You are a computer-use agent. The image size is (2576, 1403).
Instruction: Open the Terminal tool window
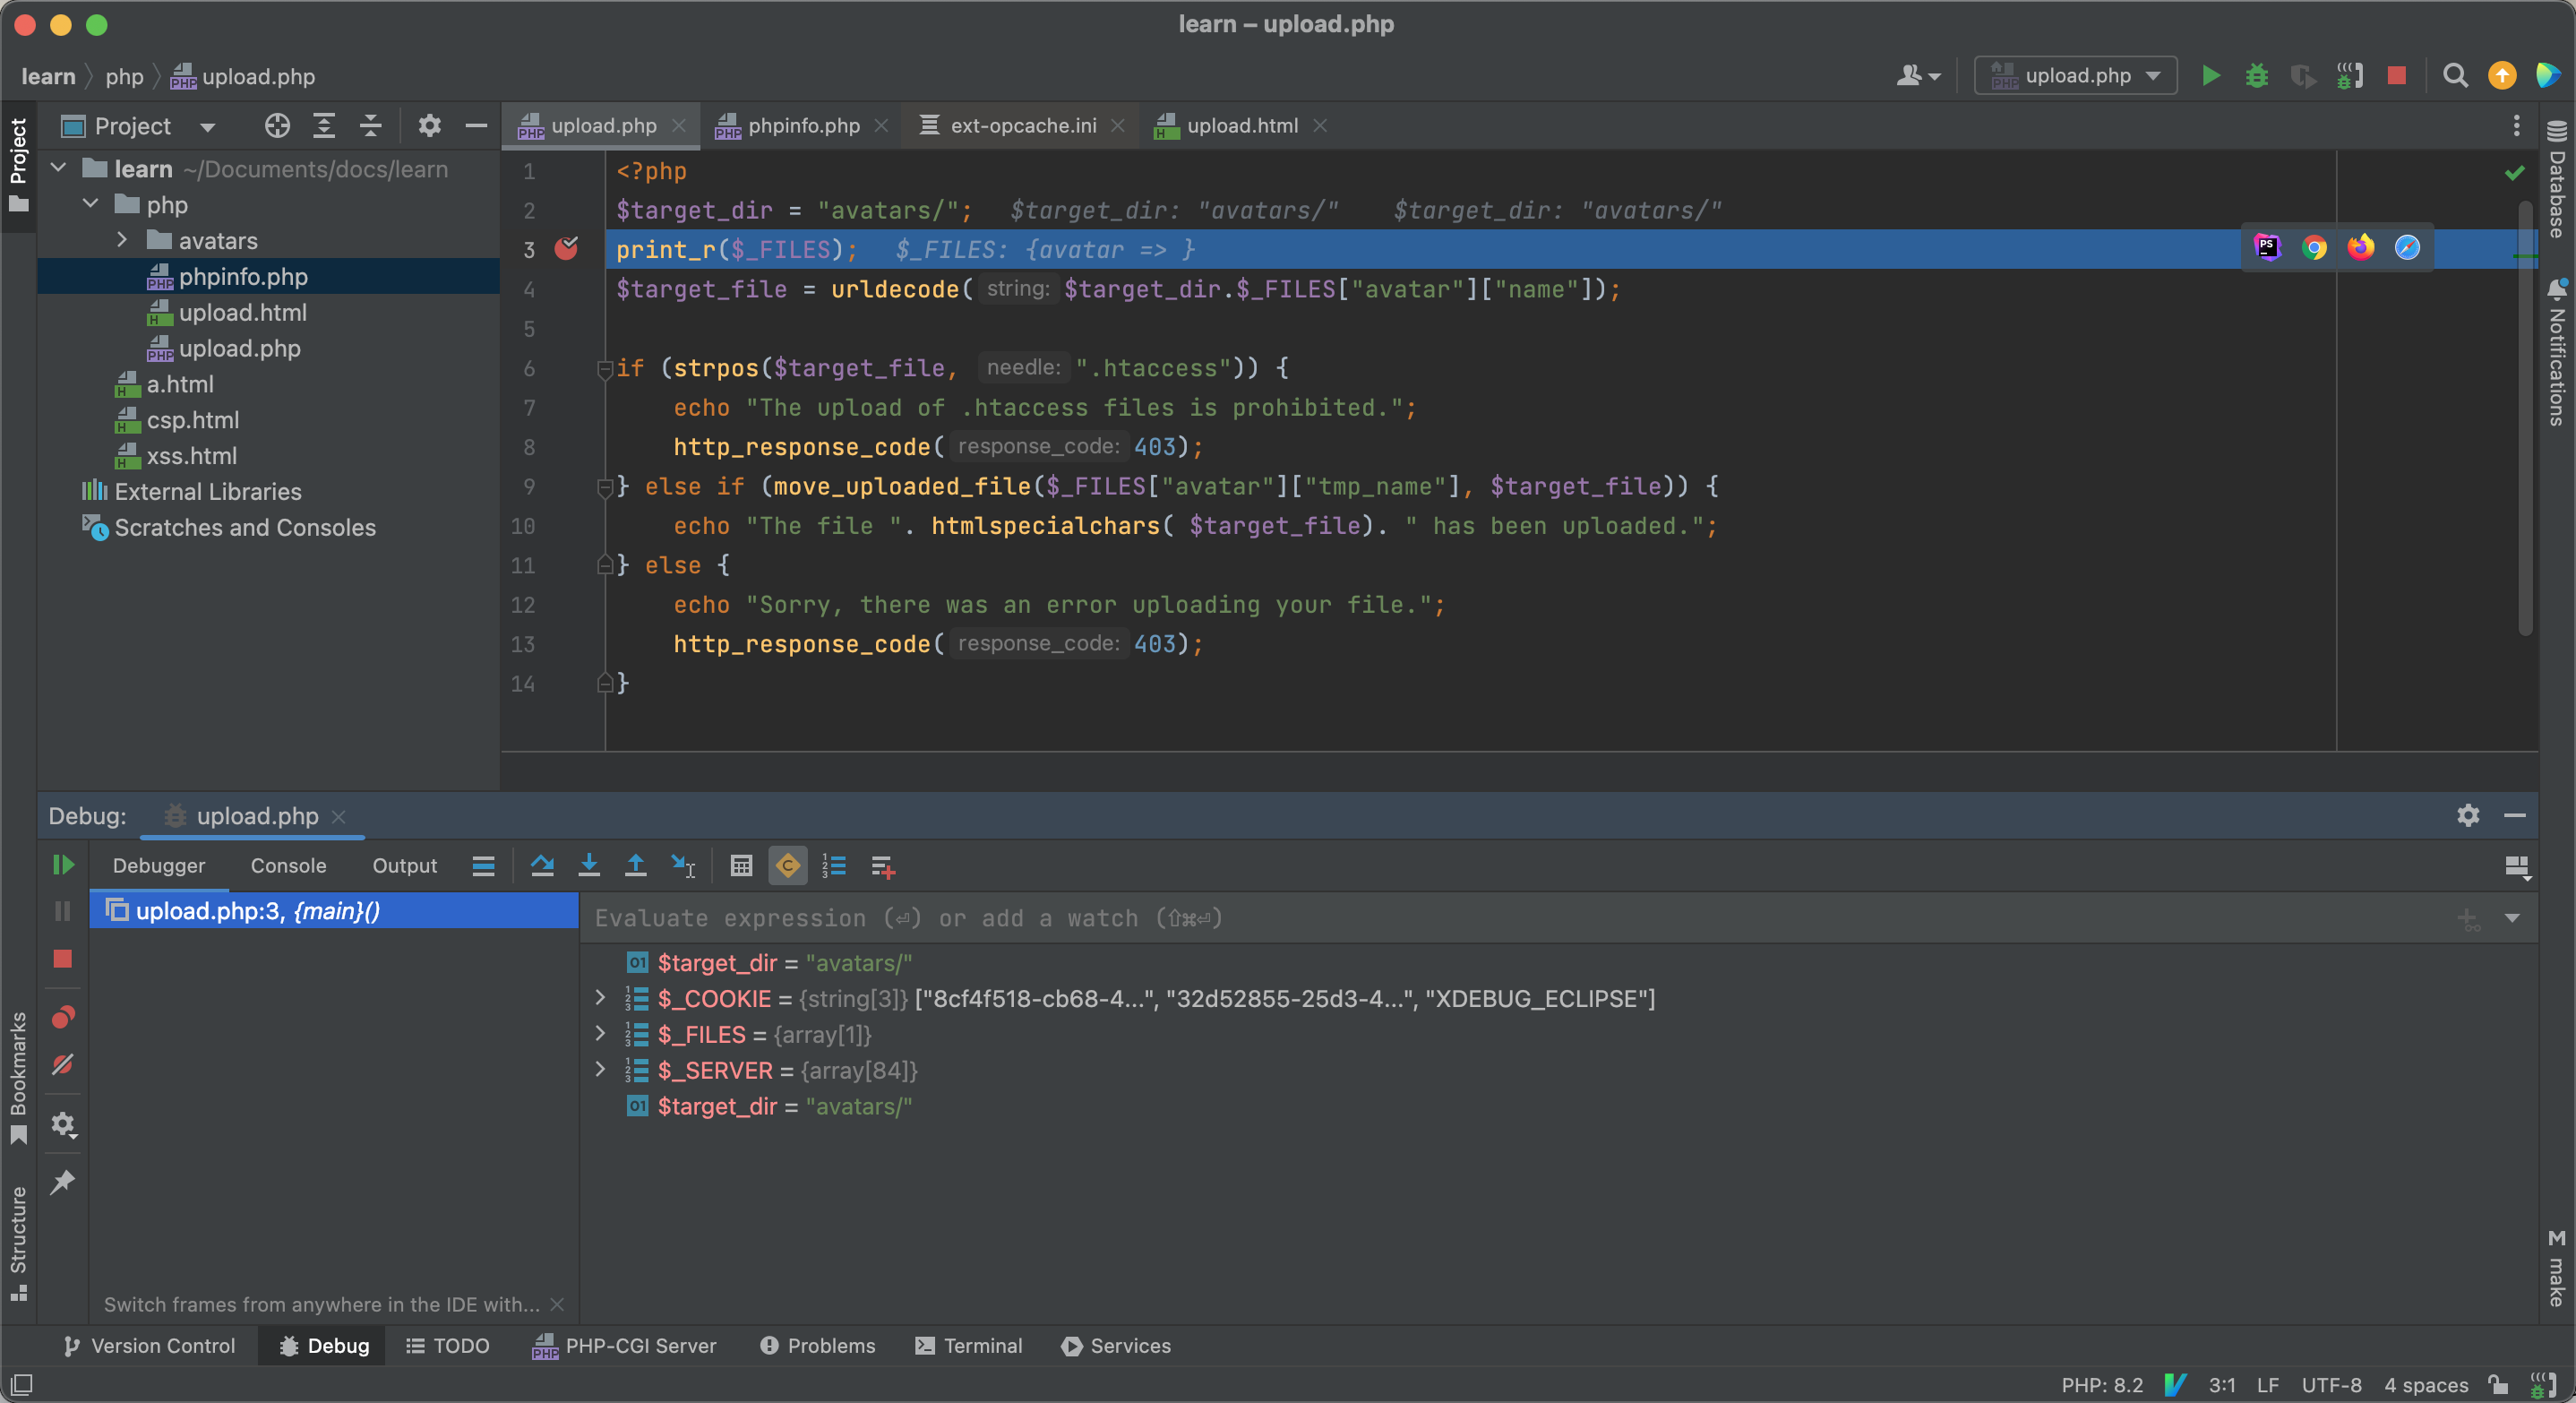967,1345
